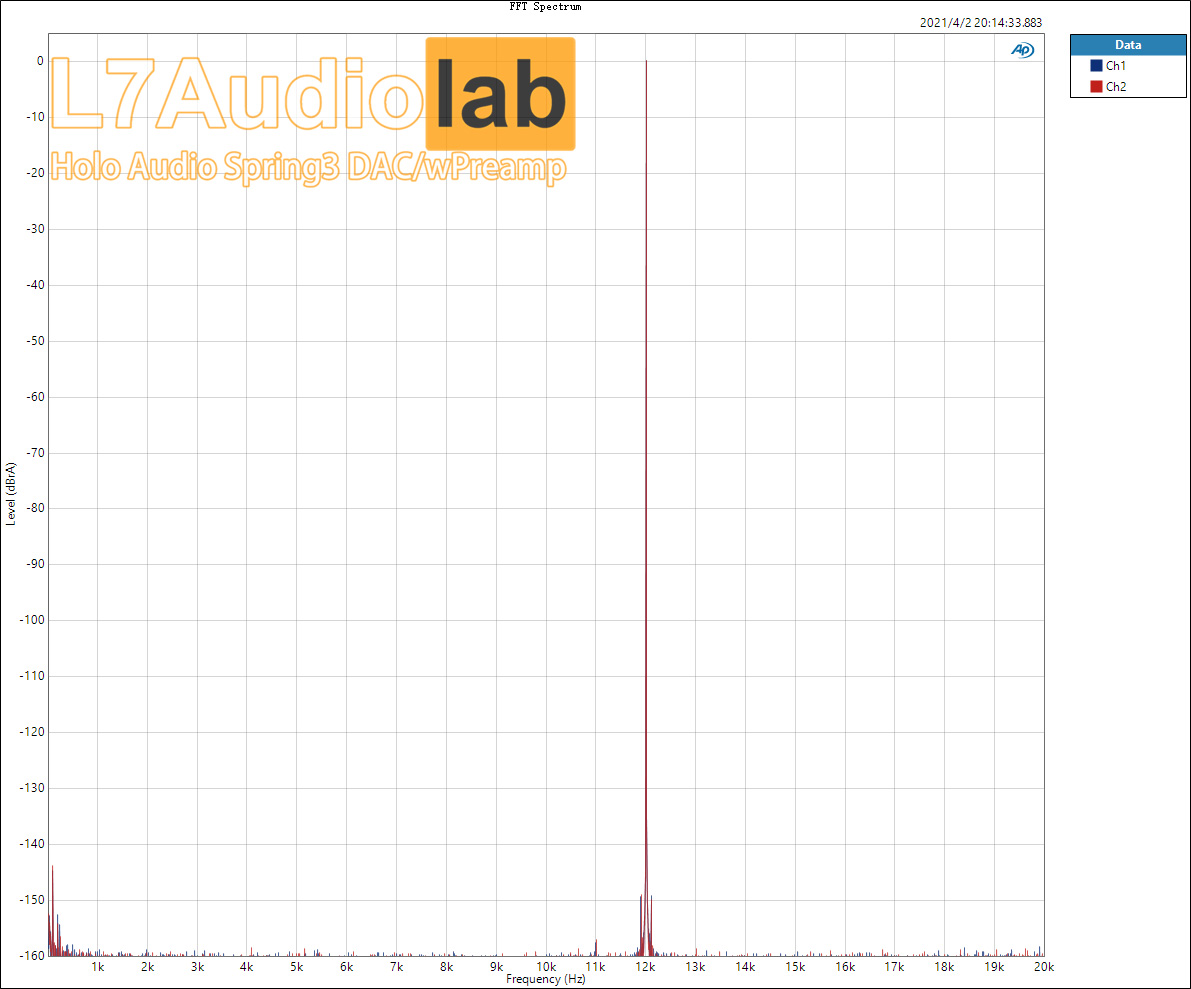
Task: Click the 1k frequency tick label
Action: coord(98,967)
